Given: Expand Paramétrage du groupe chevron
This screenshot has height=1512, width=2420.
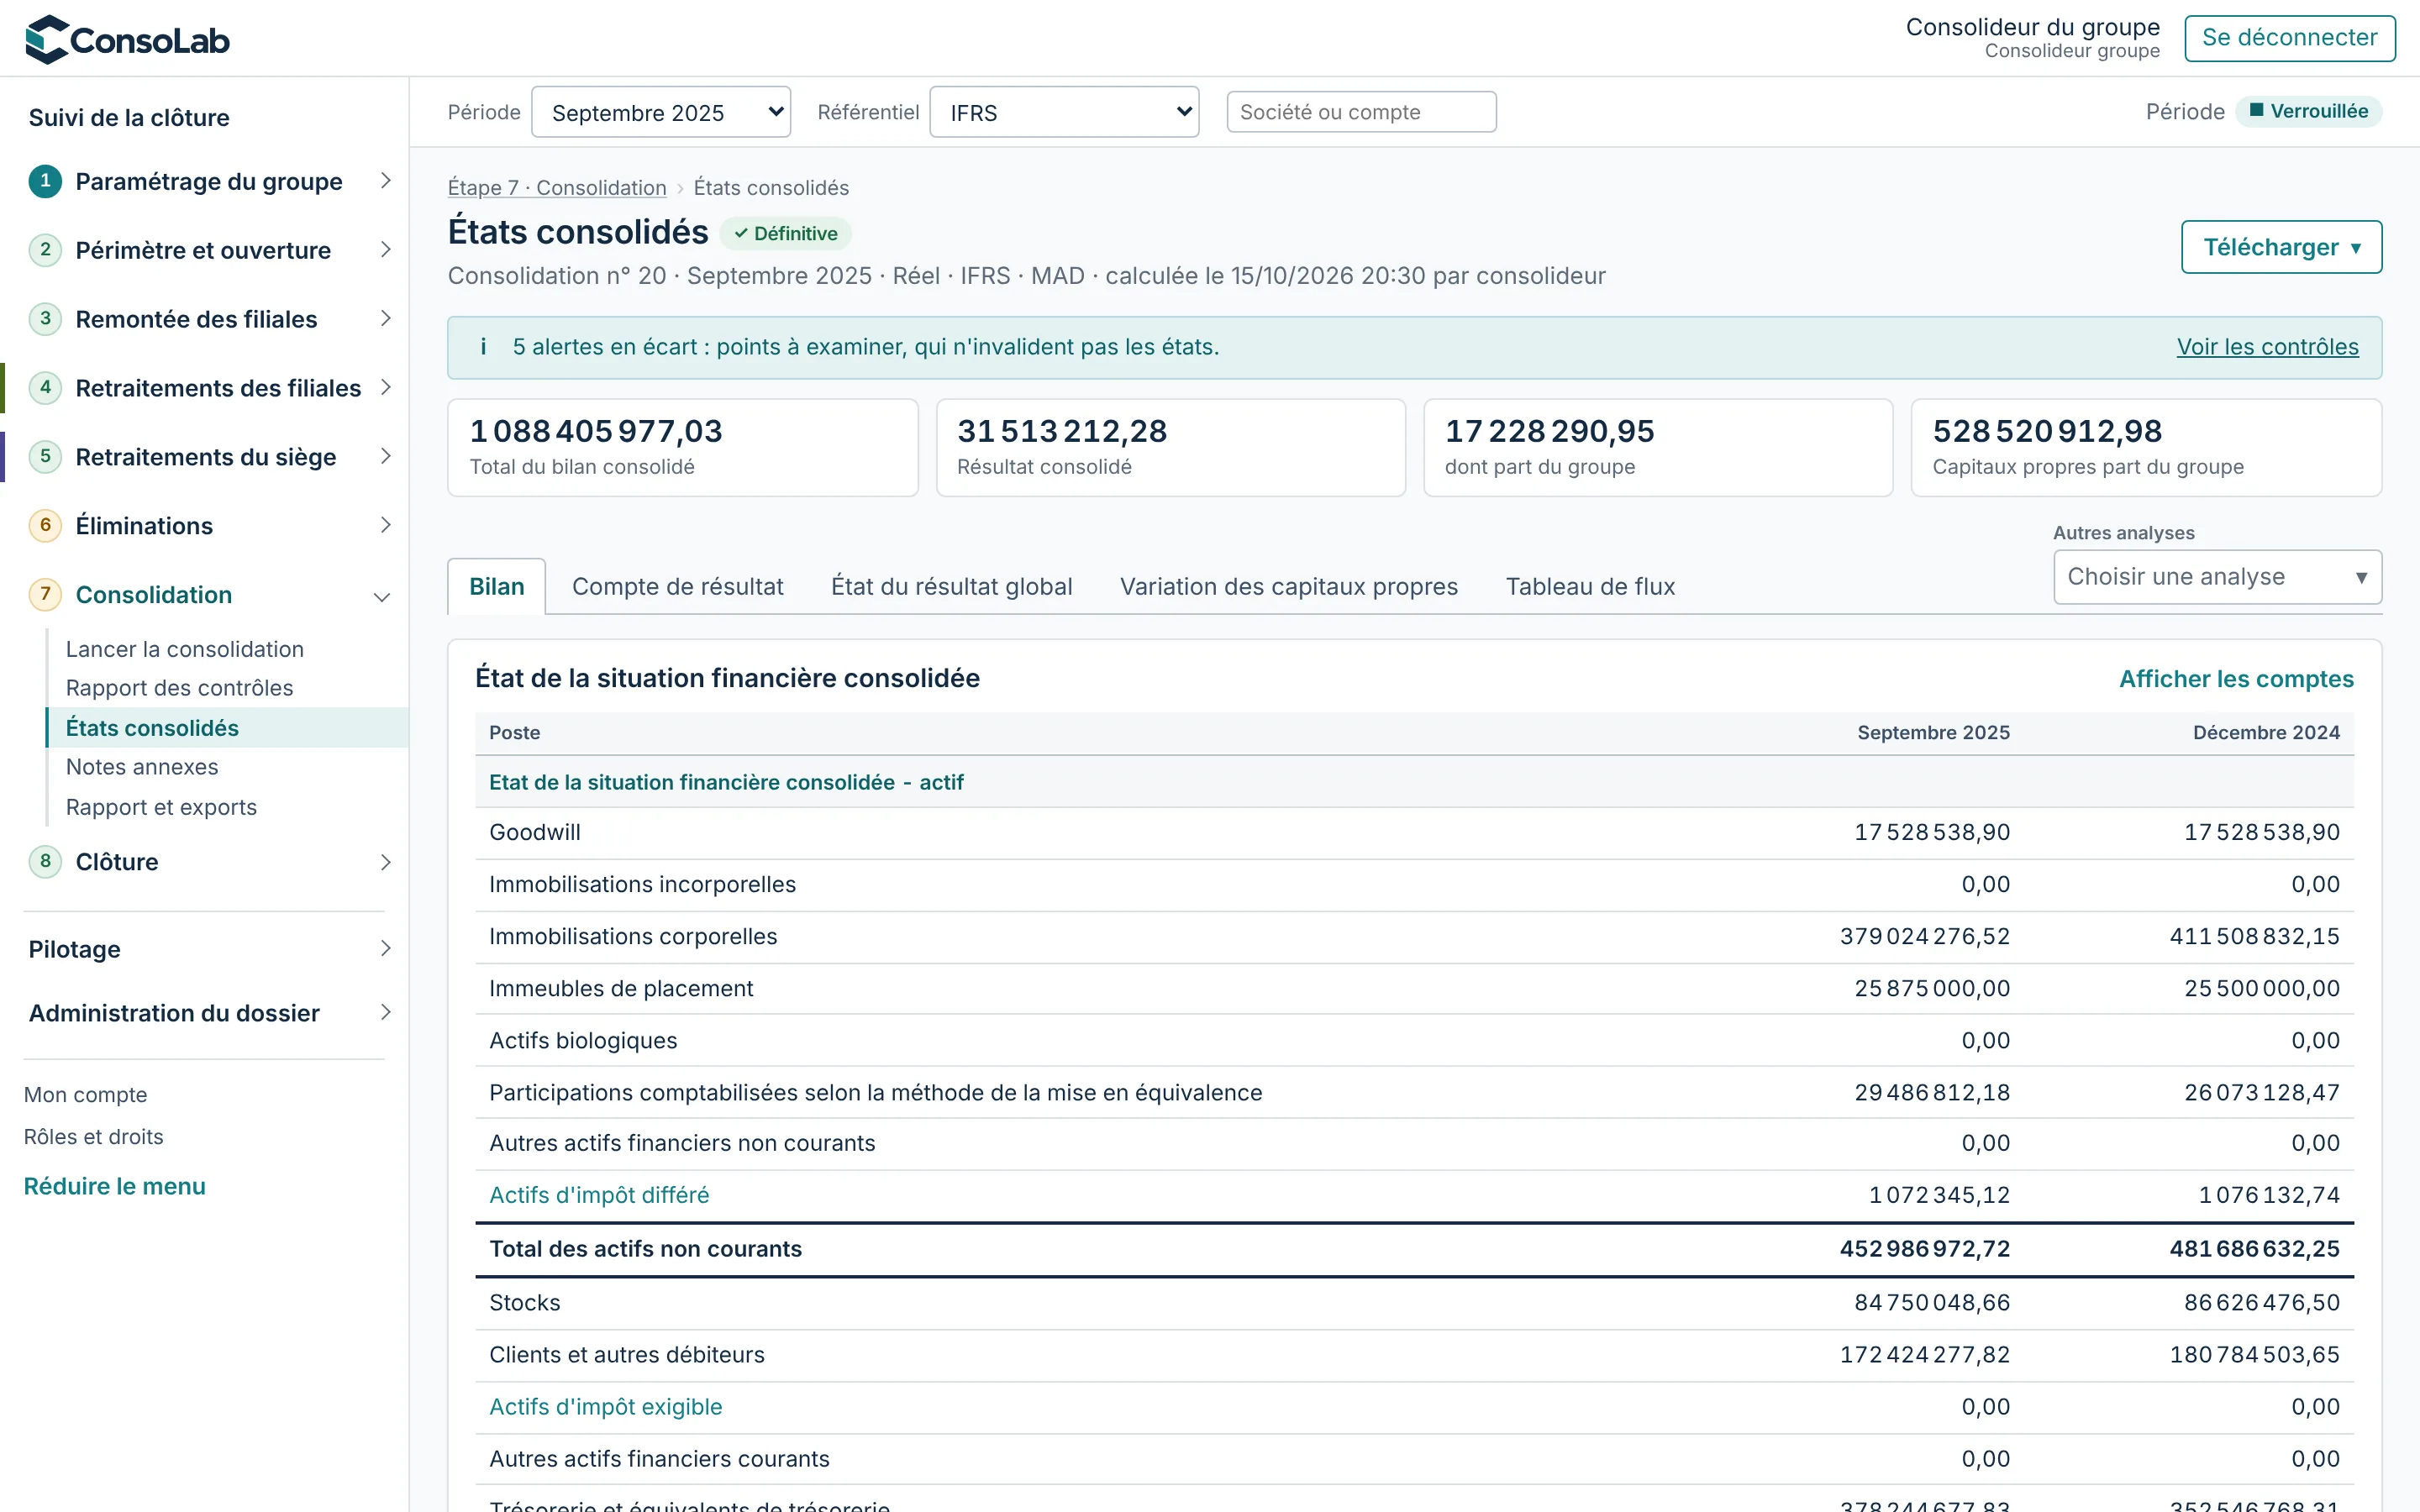Looking at the screenshot, I should click(386, 181).
